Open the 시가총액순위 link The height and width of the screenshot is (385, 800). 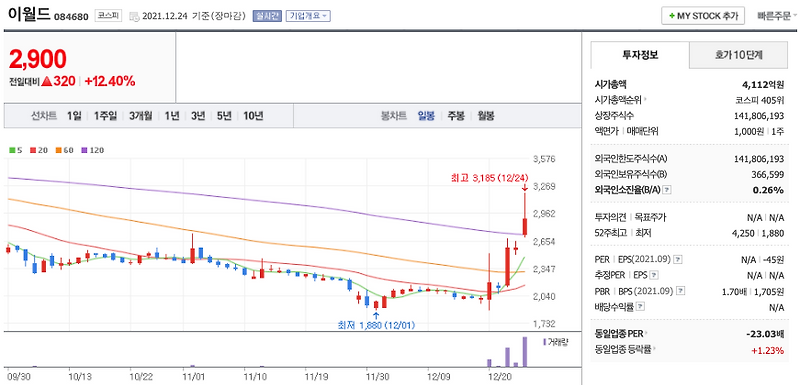point(619,100)
